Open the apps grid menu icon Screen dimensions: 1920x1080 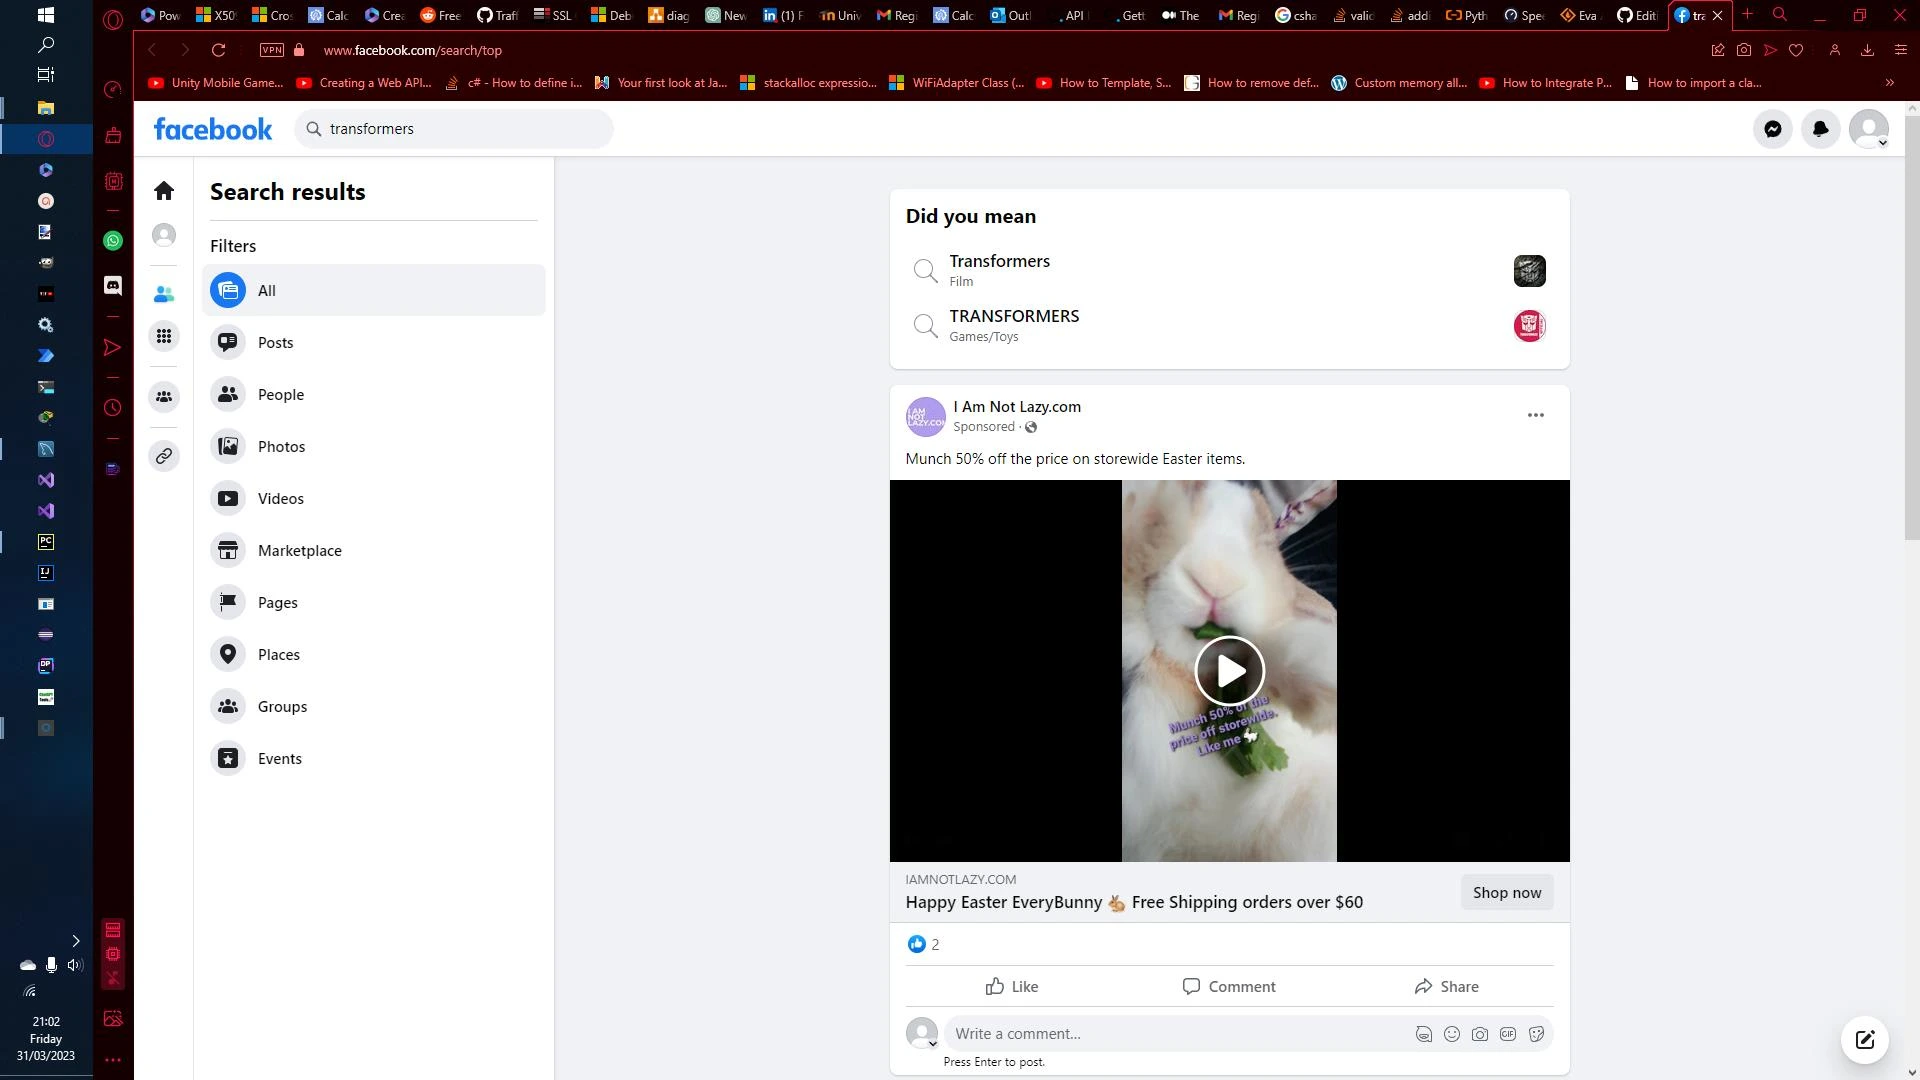click(x=164, y=336)
